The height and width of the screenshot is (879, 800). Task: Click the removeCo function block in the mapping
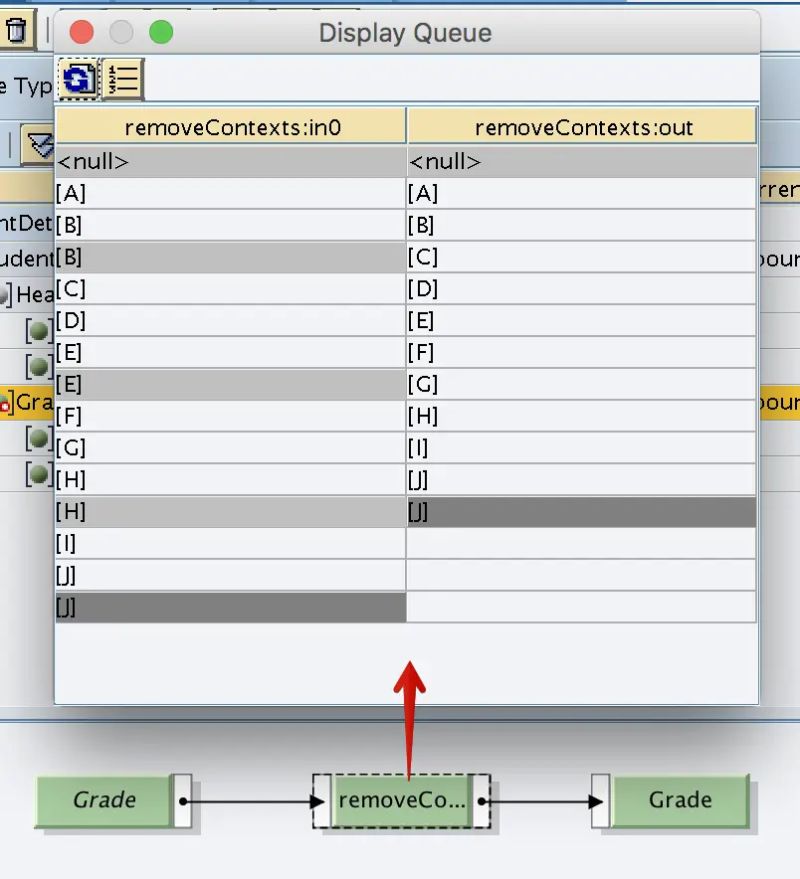(403, 800)
